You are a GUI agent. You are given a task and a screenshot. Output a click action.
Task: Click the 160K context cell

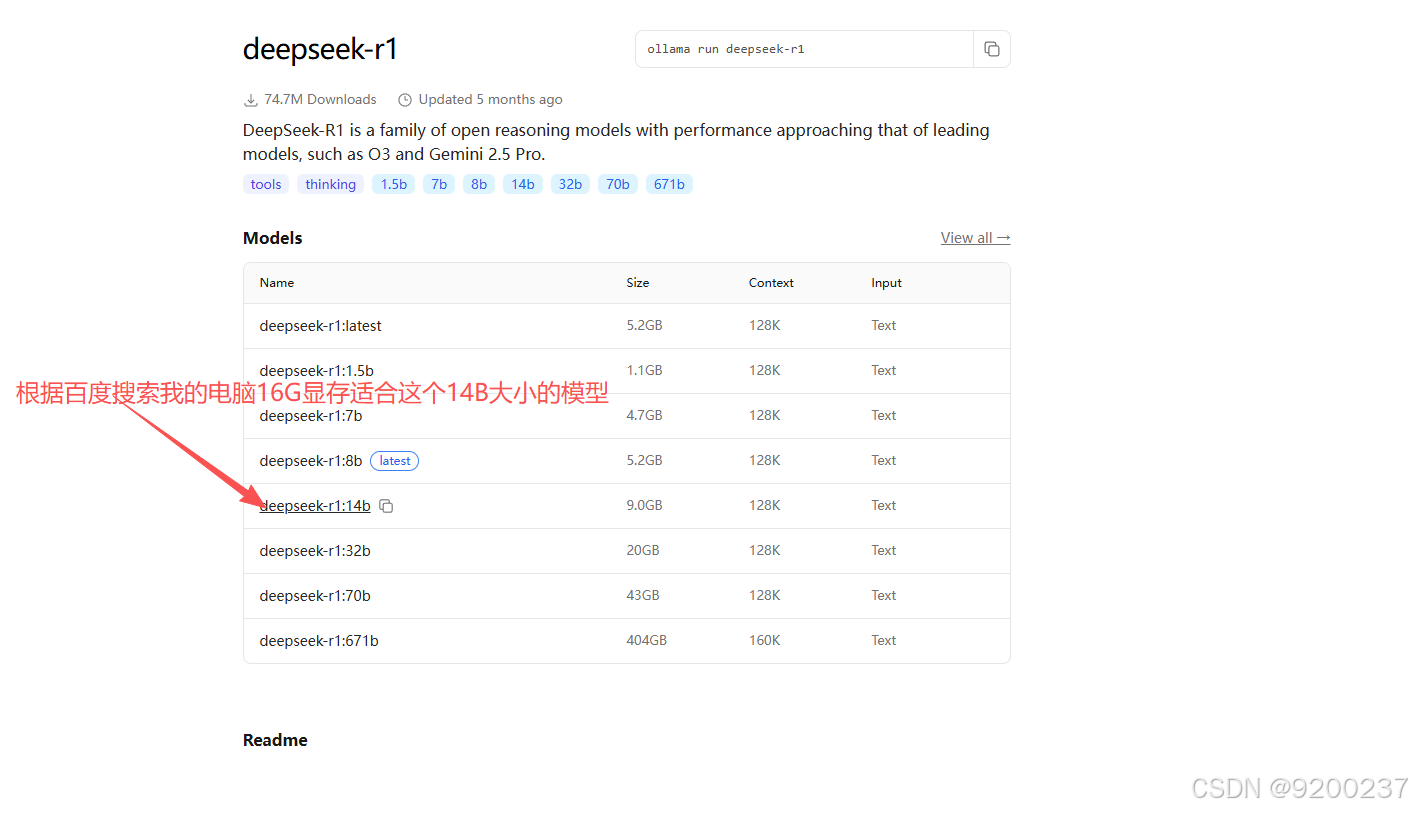point(764,641)
